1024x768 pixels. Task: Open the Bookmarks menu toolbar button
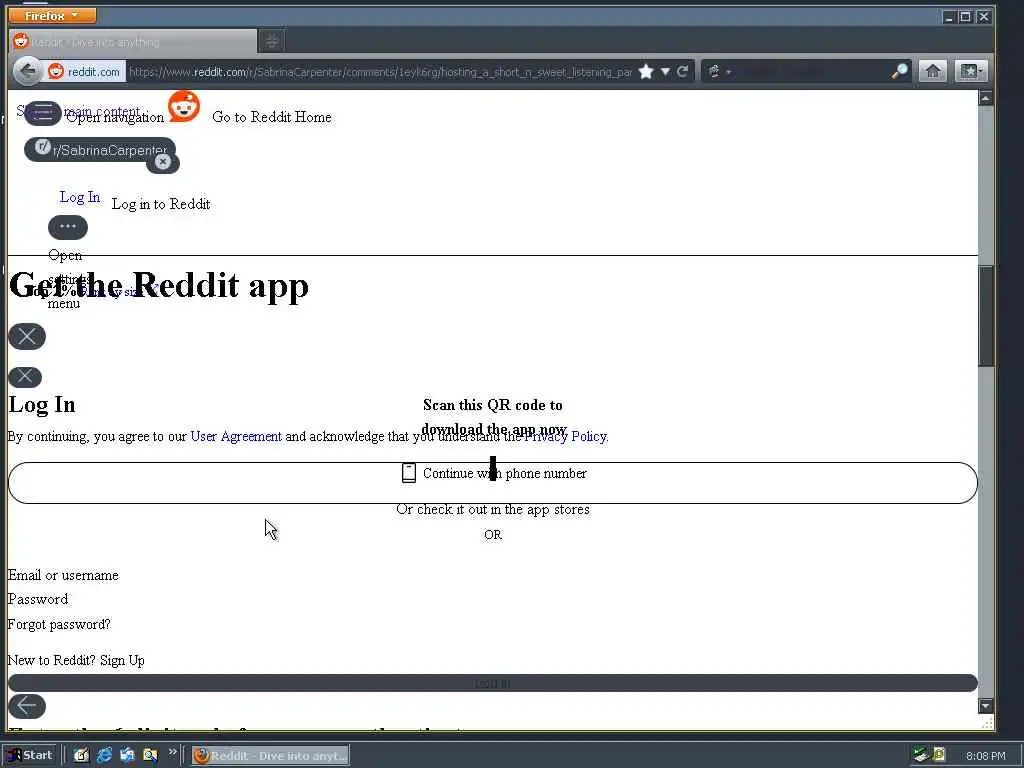coord(970,71)
